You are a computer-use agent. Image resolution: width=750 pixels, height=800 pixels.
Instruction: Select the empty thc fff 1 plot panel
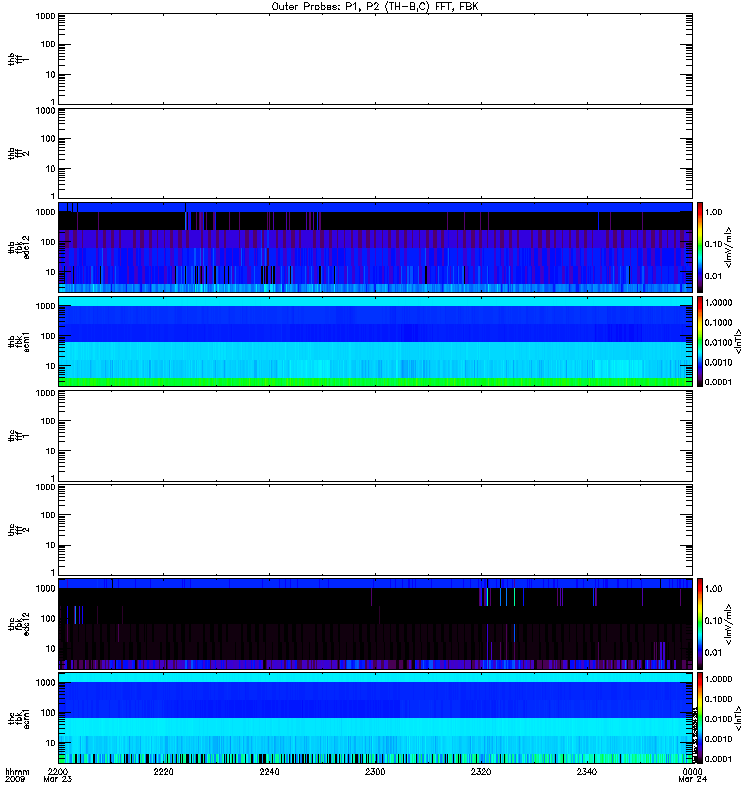pos(375,436)
